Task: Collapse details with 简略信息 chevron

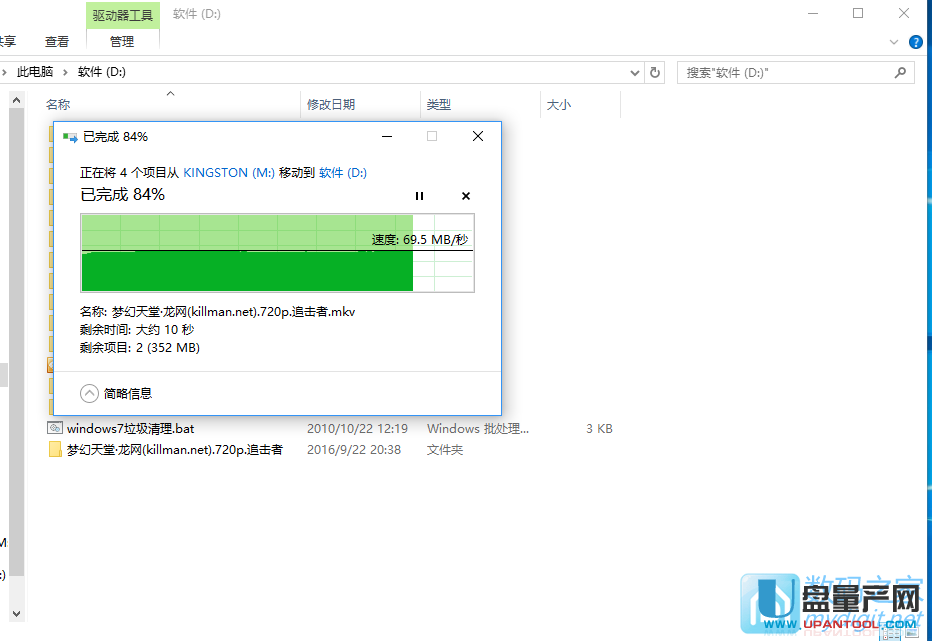Action: pyautogui.click(x=90, y=393)
